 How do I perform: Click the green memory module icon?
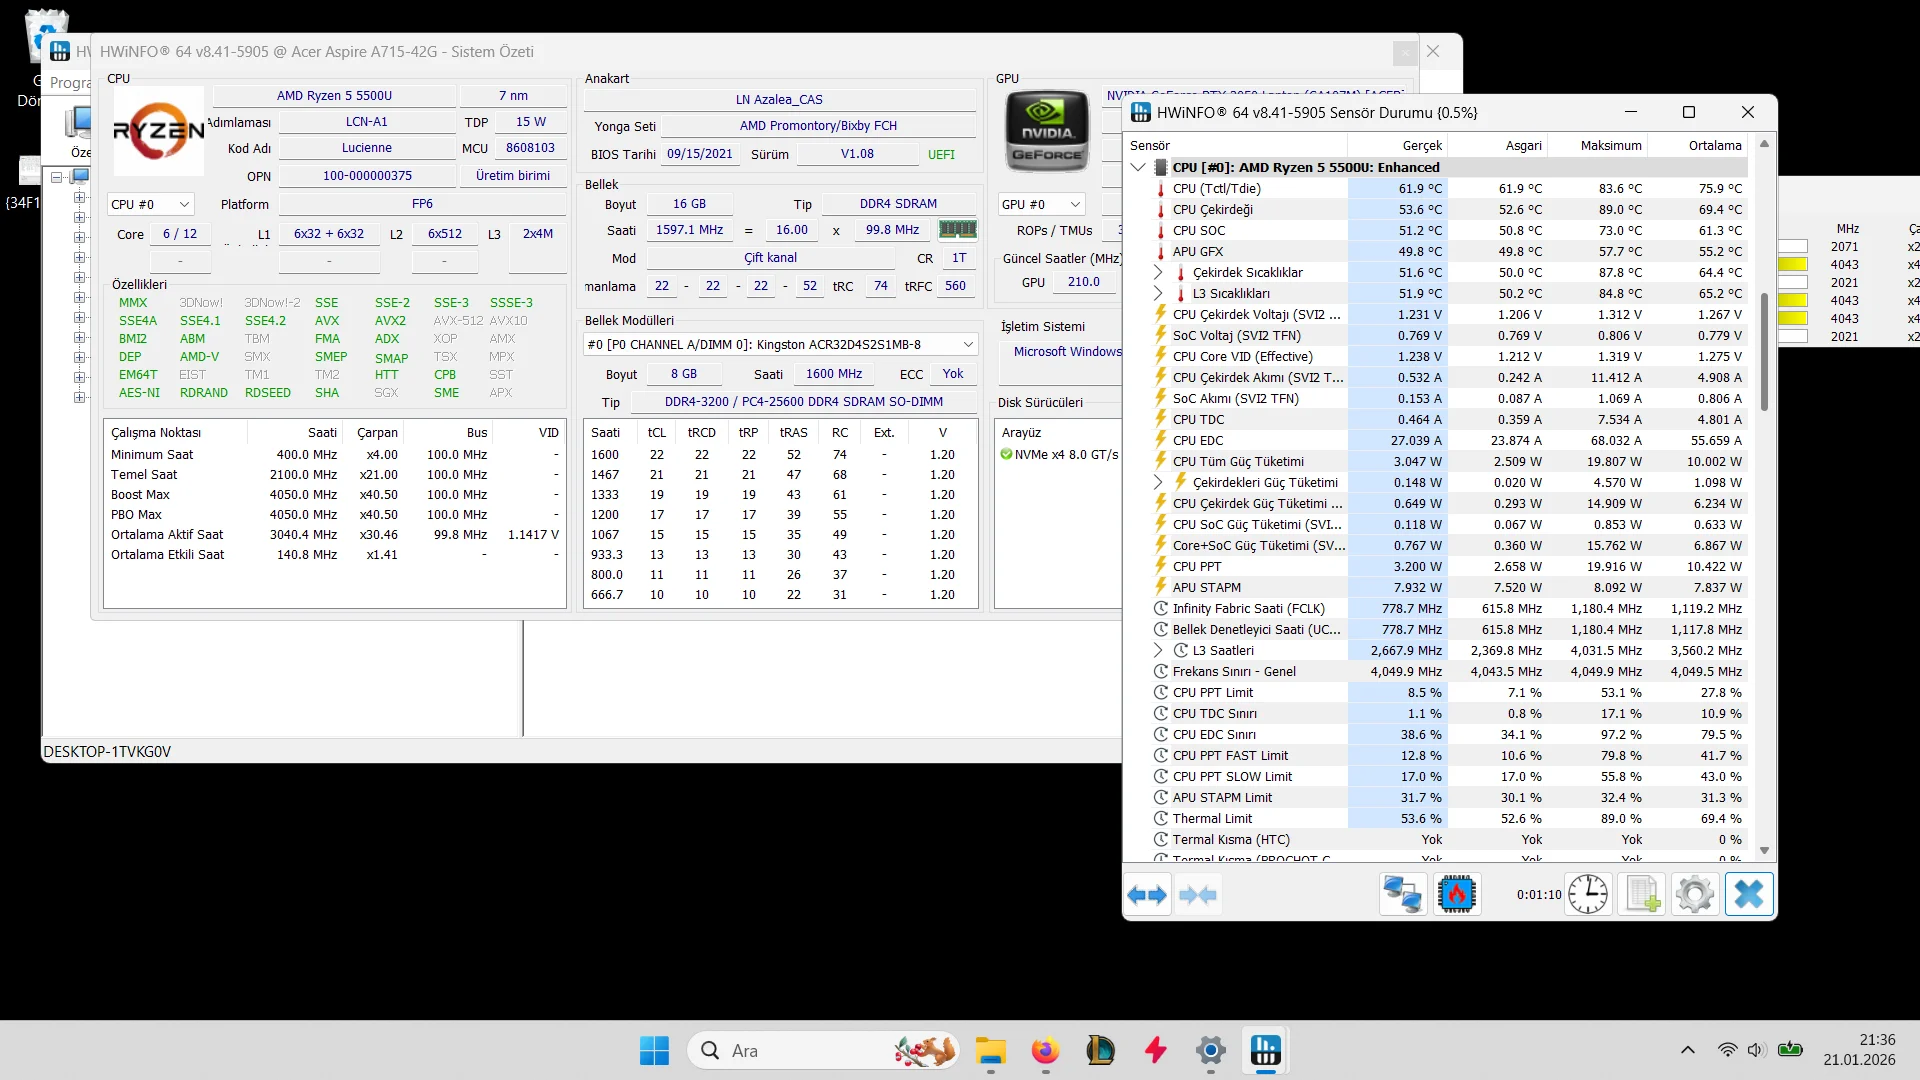point(957,230)
